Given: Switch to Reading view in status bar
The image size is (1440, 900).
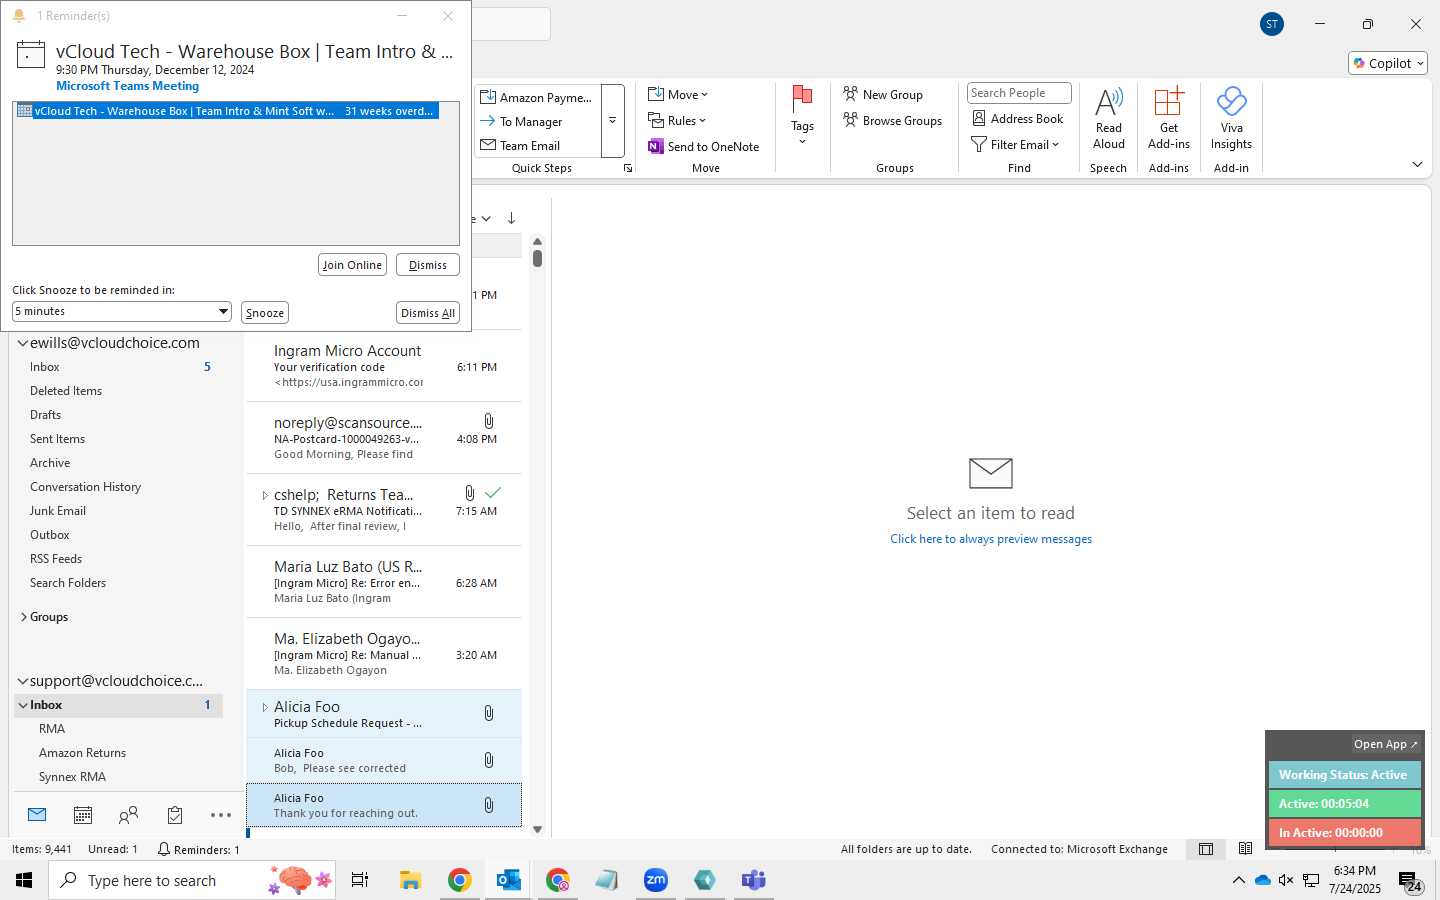Looking at the screenshot, I should [1245, 849].
